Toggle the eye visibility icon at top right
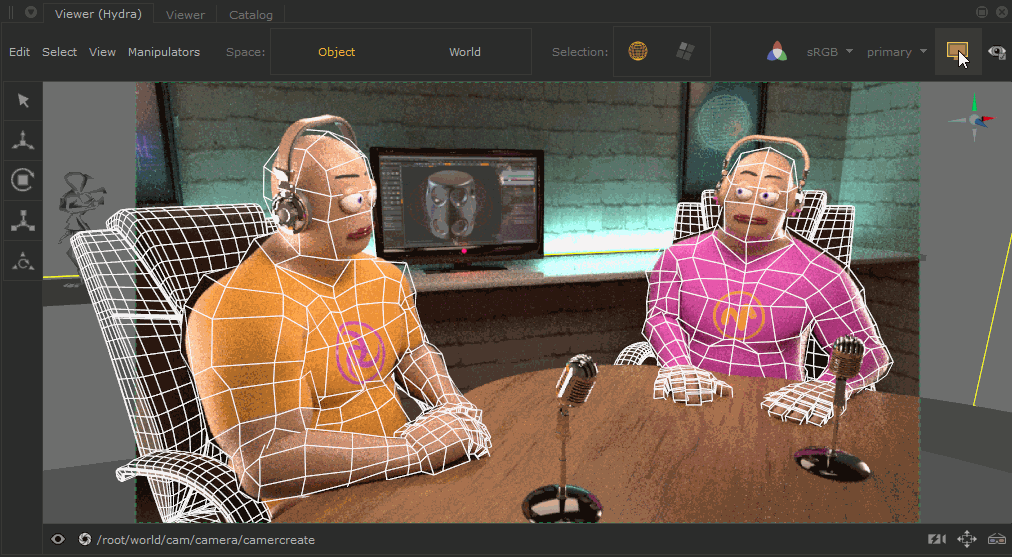This screenshot has height=557, width=1012. pos(996,52)
